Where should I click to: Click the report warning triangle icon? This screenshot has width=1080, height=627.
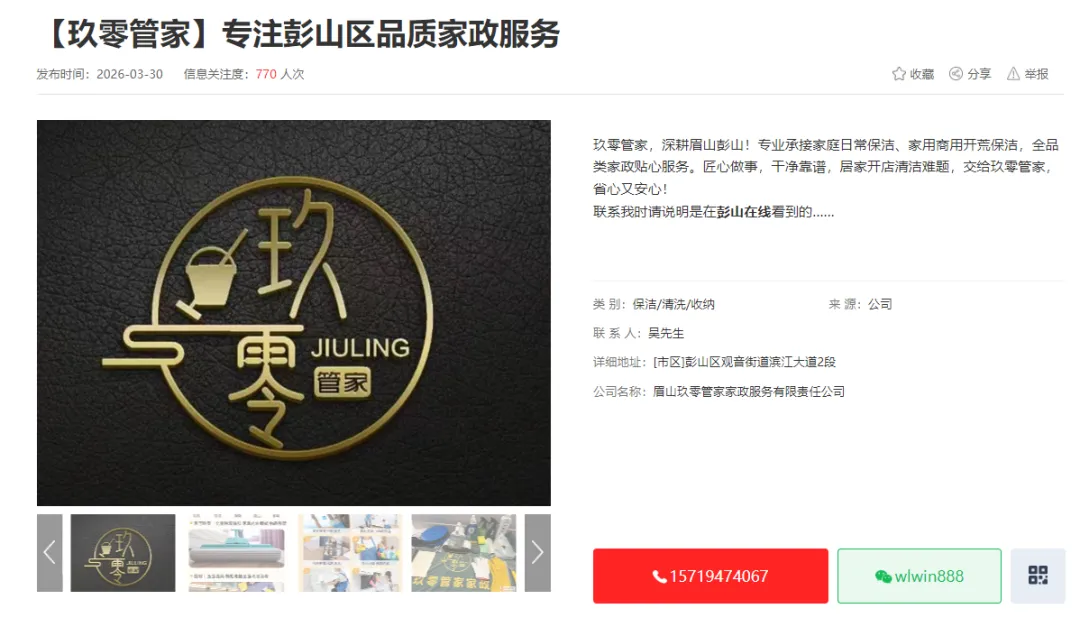1013,74
